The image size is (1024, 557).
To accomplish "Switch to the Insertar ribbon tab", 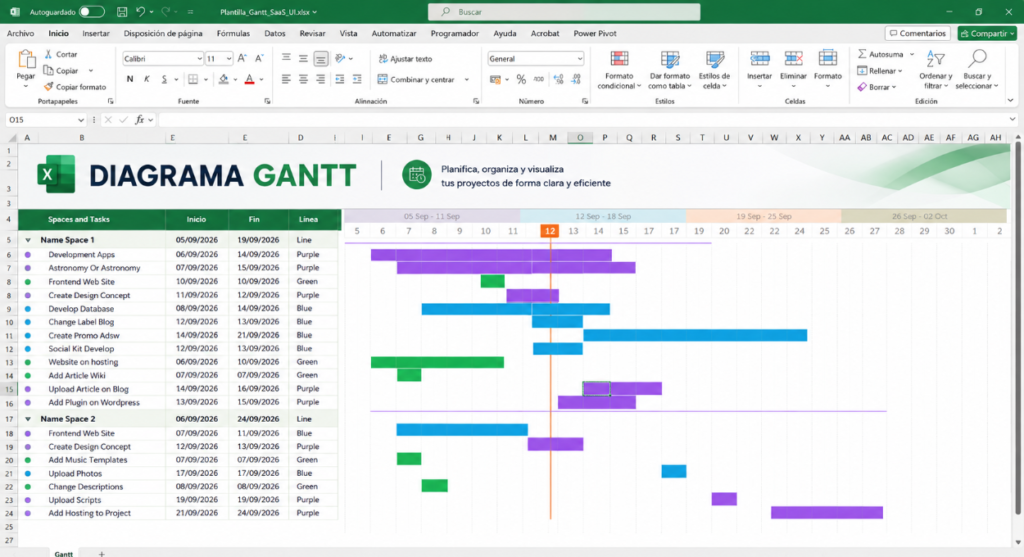I will 96,33.
